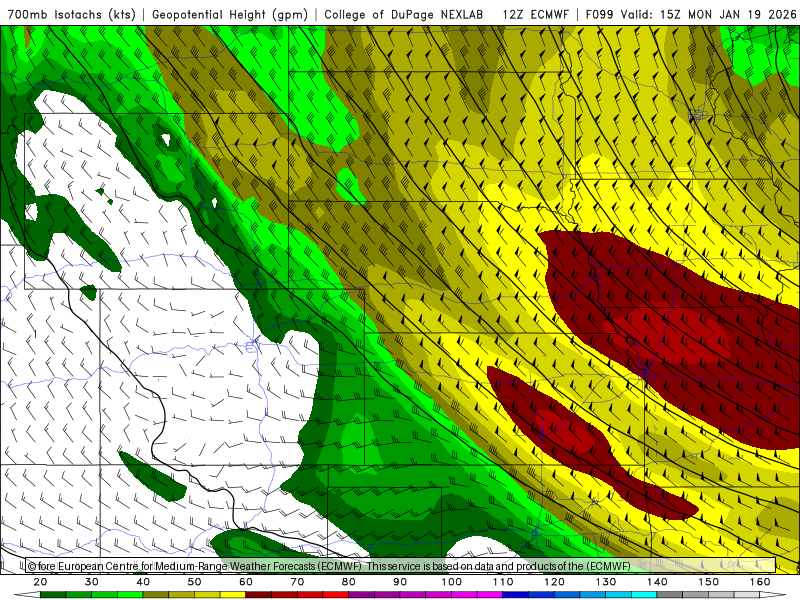Viewport: 800px width, 600px height.
Task: Click the bright yellow legend swatch just before 60
Action: coord(233,595)
